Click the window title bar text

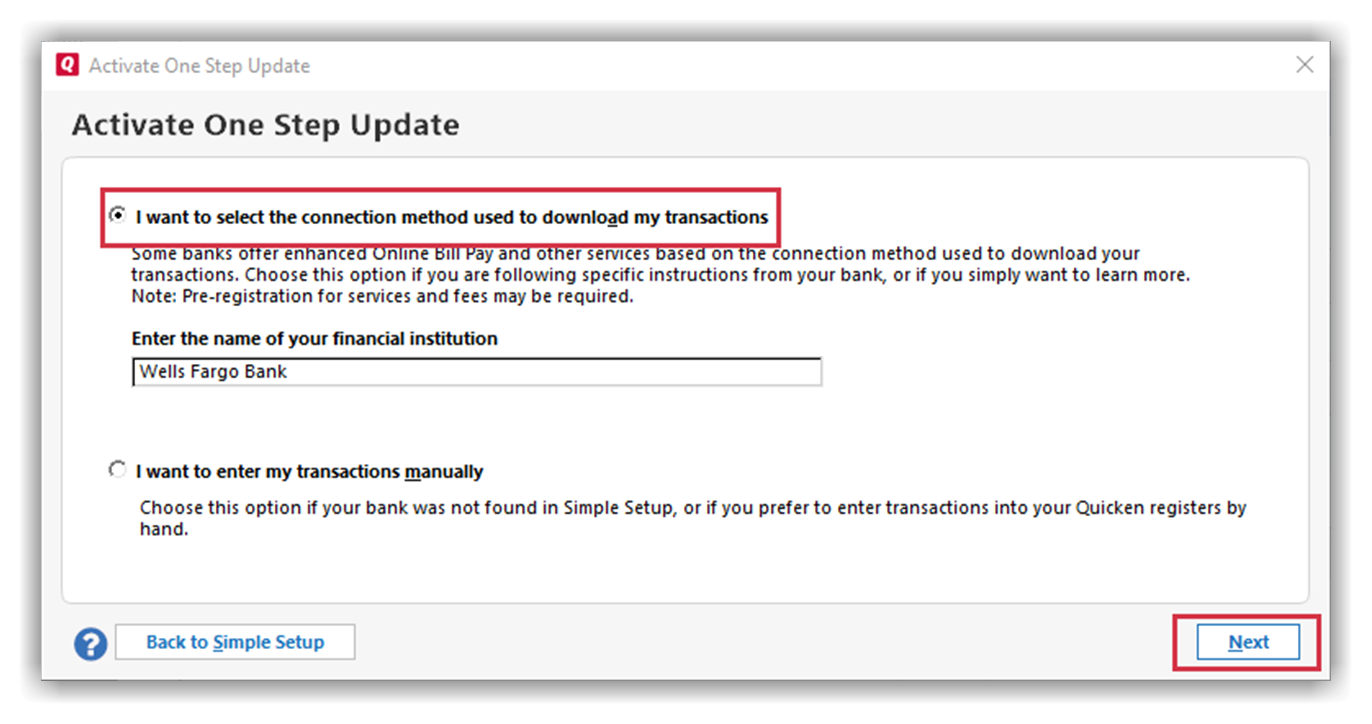coord(199,66)
